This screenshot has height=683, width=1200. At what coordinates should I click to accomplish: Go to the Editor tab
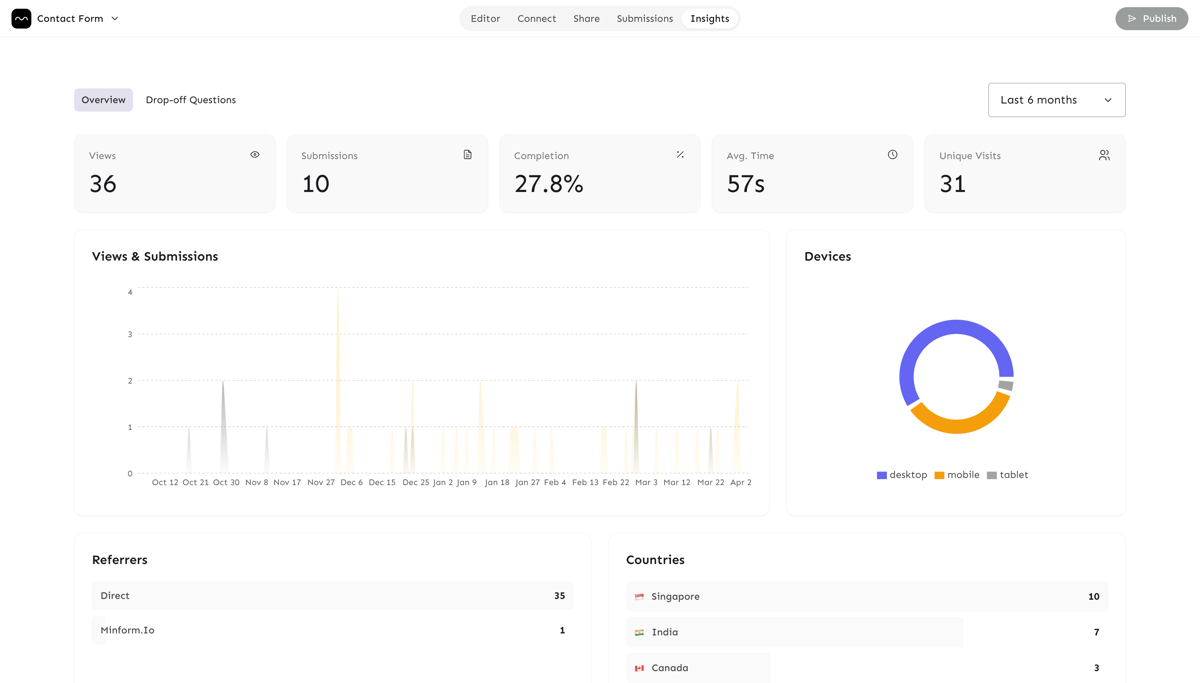click(x=485, y=19)
